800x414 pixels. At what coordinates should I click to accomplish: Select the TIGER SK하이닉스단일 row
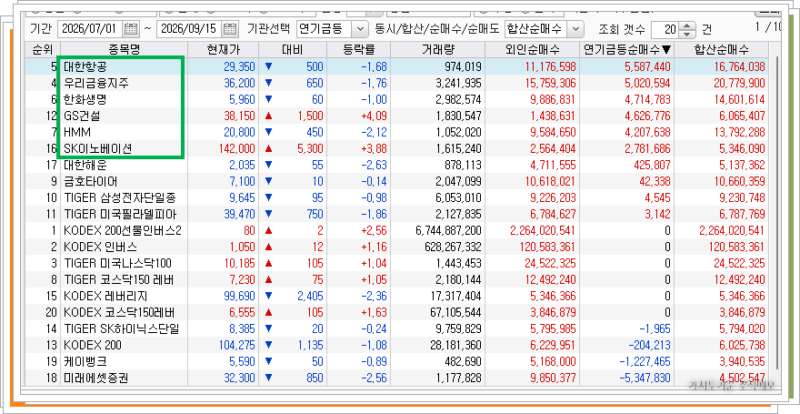(x=397, y=329)
